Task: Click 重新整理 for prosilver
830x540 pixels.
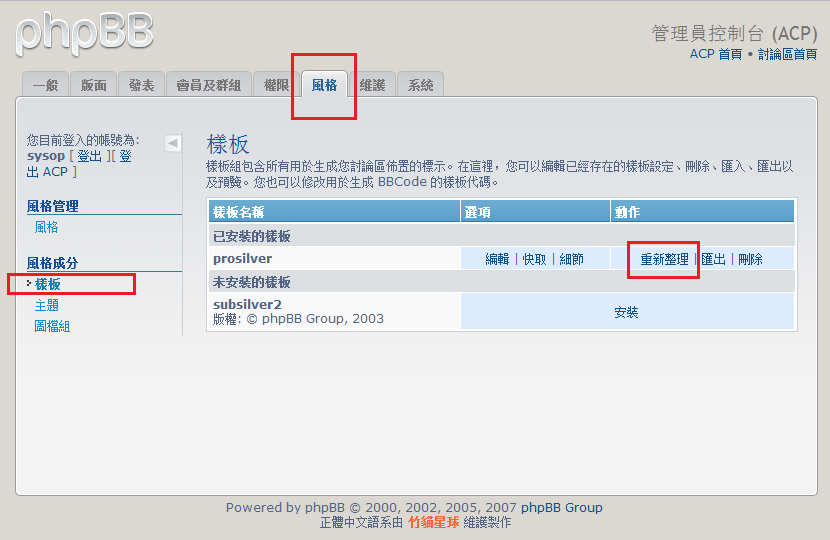Action: tap(664, 259)
